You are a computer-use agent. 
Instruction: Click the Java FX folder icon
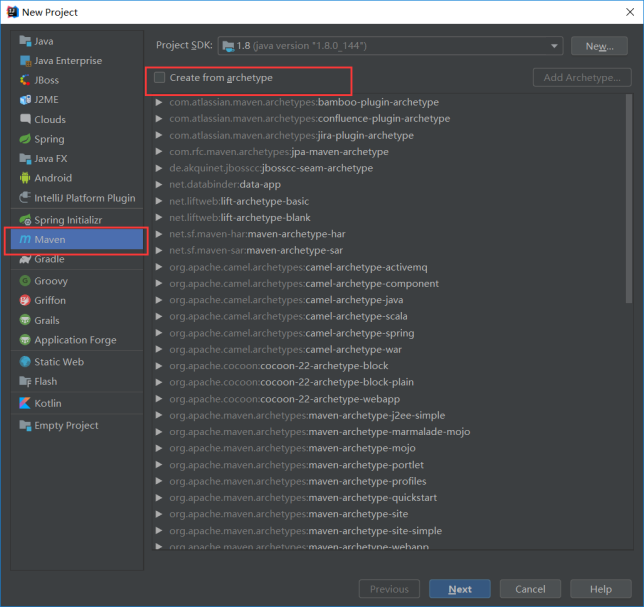[x=25, y=159]
